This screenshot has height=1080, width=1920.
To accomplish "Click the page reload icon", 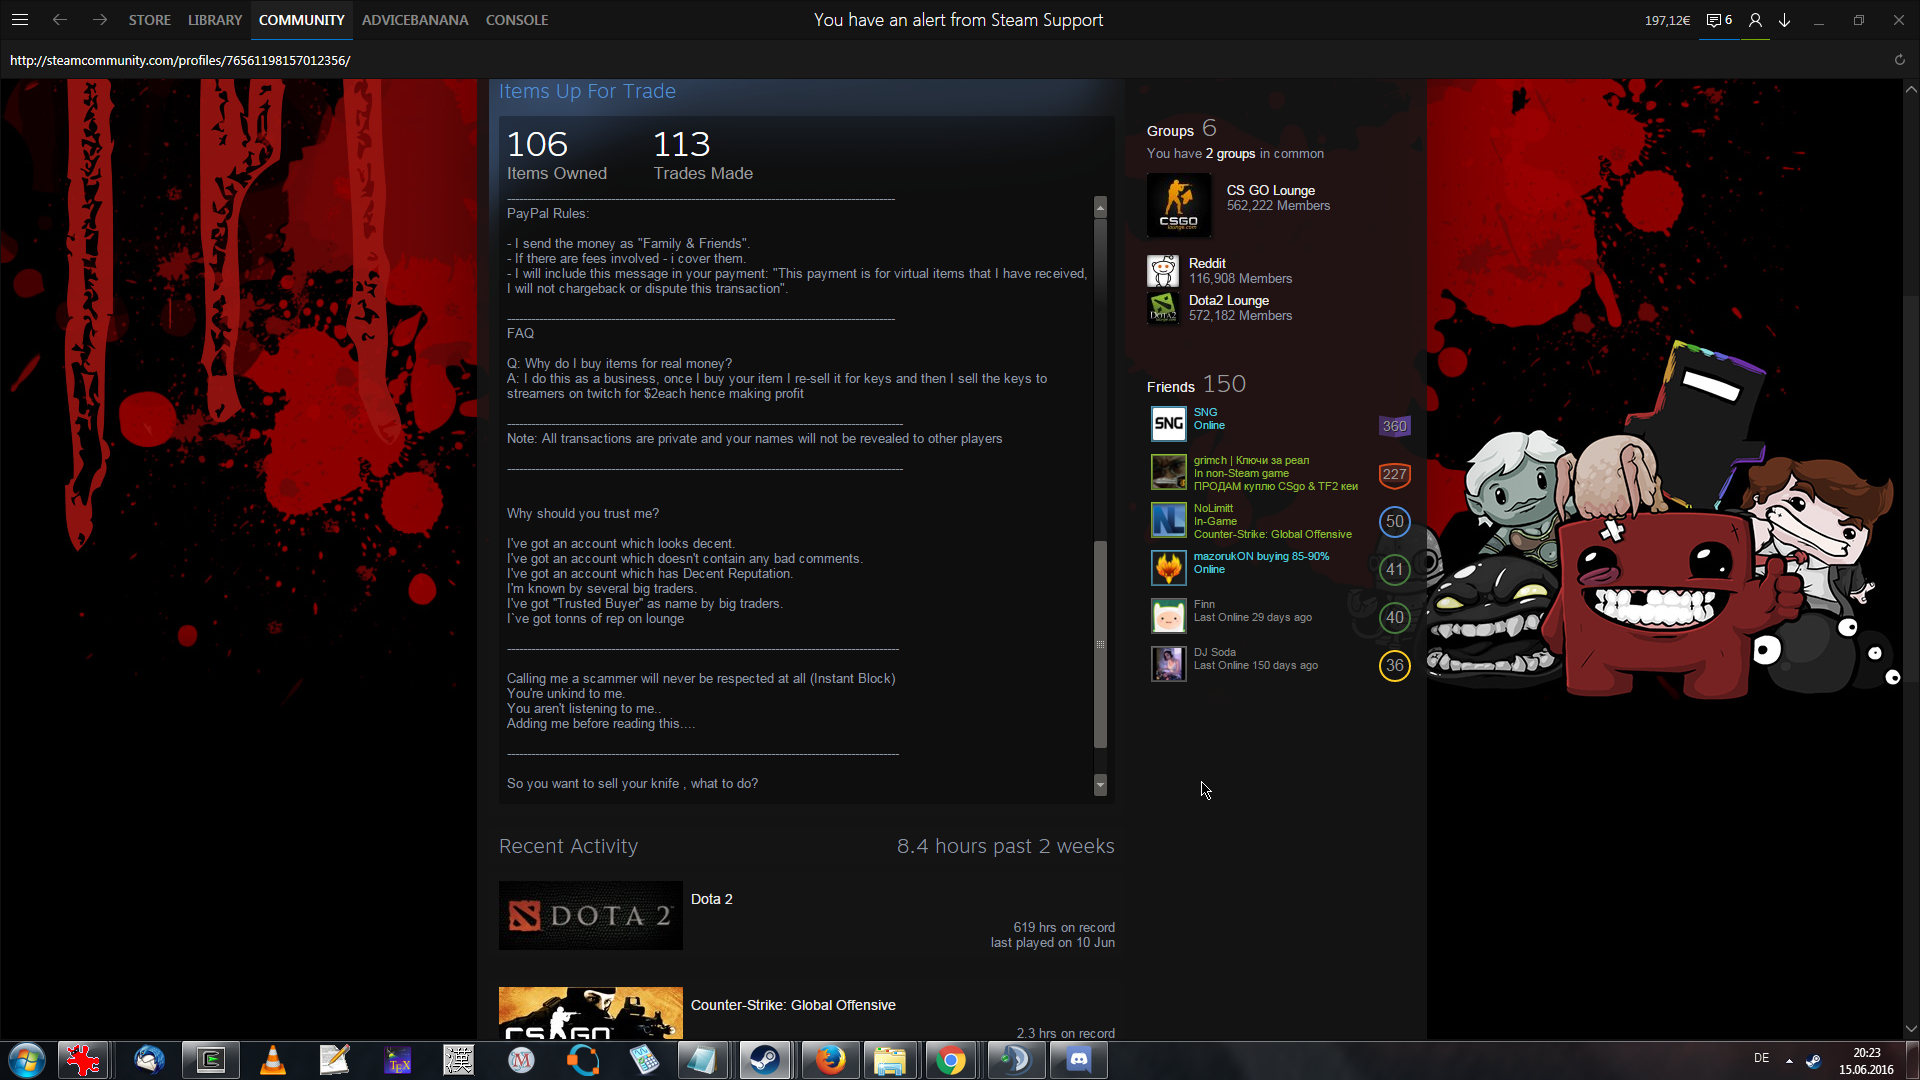I will pyautogui.click(x=1899, y=60).
